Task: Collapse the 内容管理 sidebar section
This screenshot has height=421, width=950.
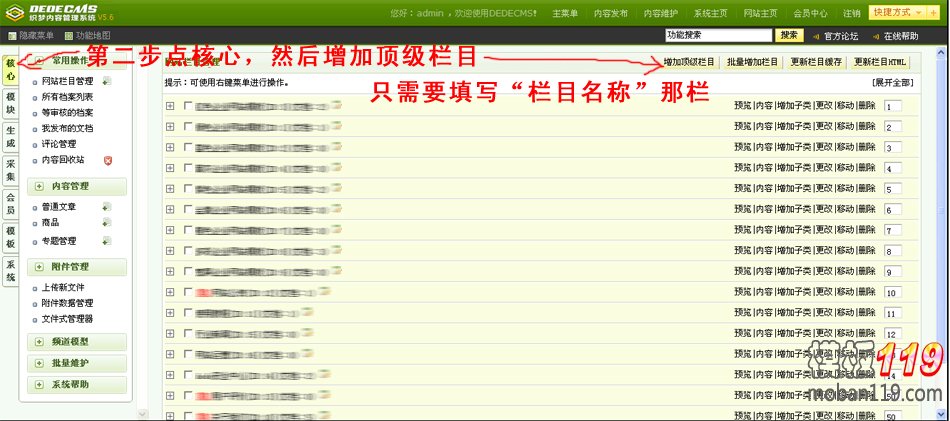Action: click(x=77, y=186)
